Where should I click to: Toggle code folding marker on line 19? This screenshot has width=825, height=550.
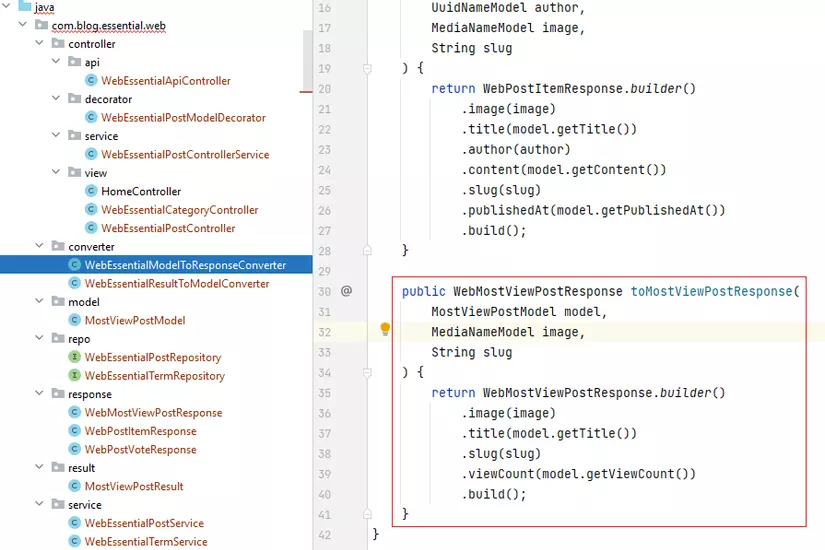pyautogui.click(x=367, y=69)
